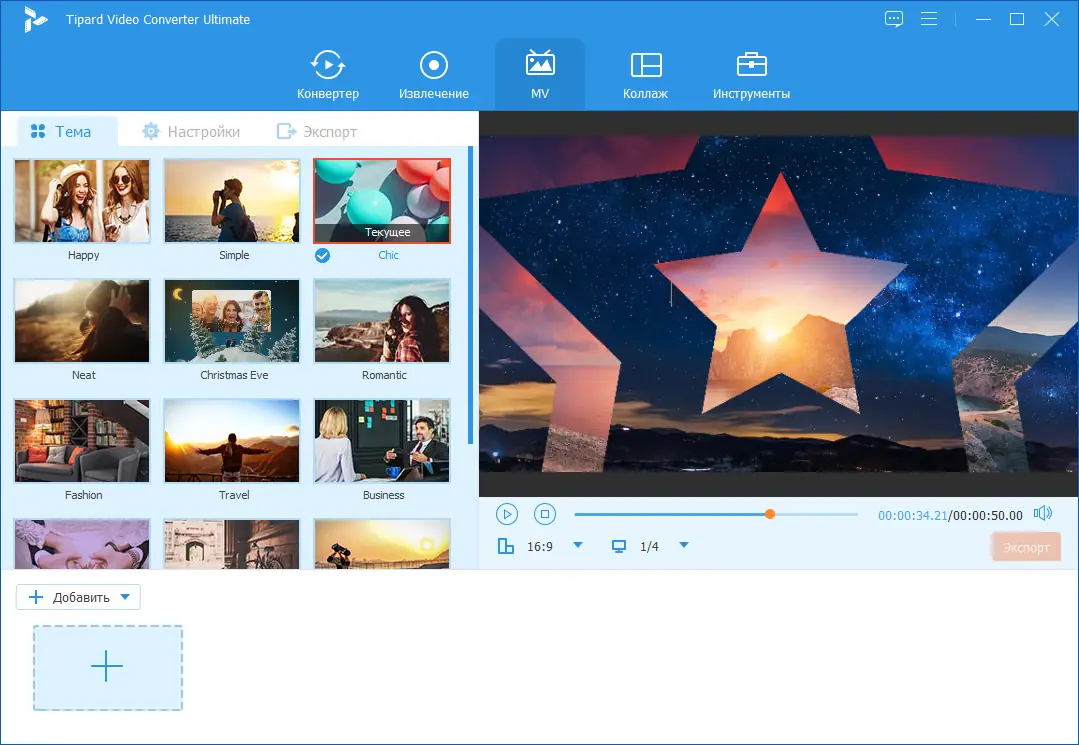Click the Добавить button

(78, 597)
